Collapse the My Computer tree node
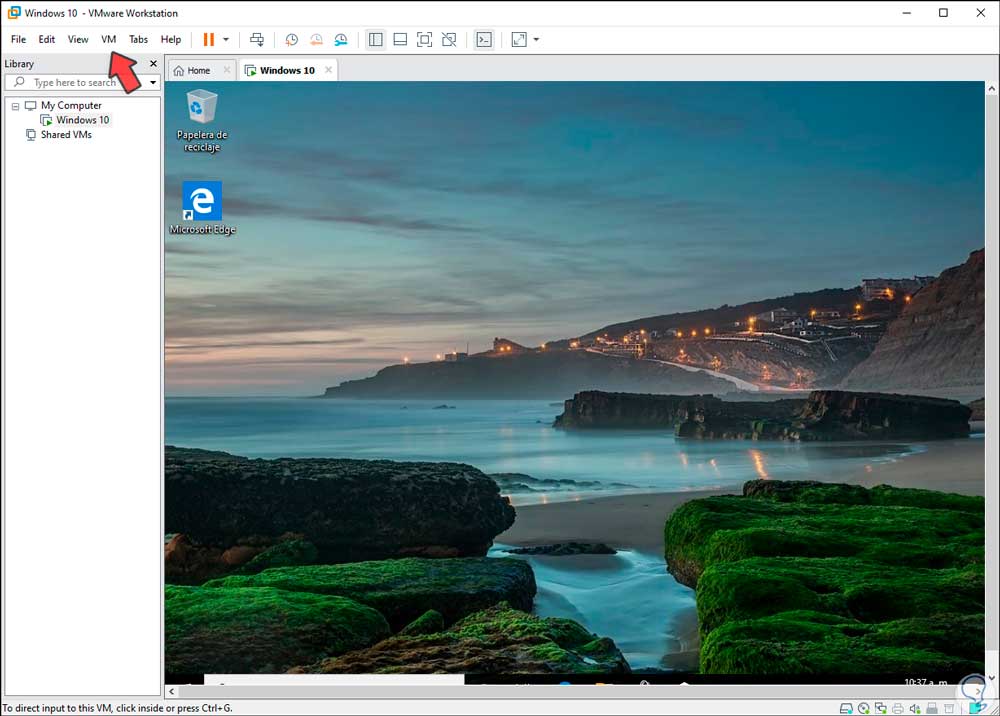1000x716 pixels. (x=16, y=106)
